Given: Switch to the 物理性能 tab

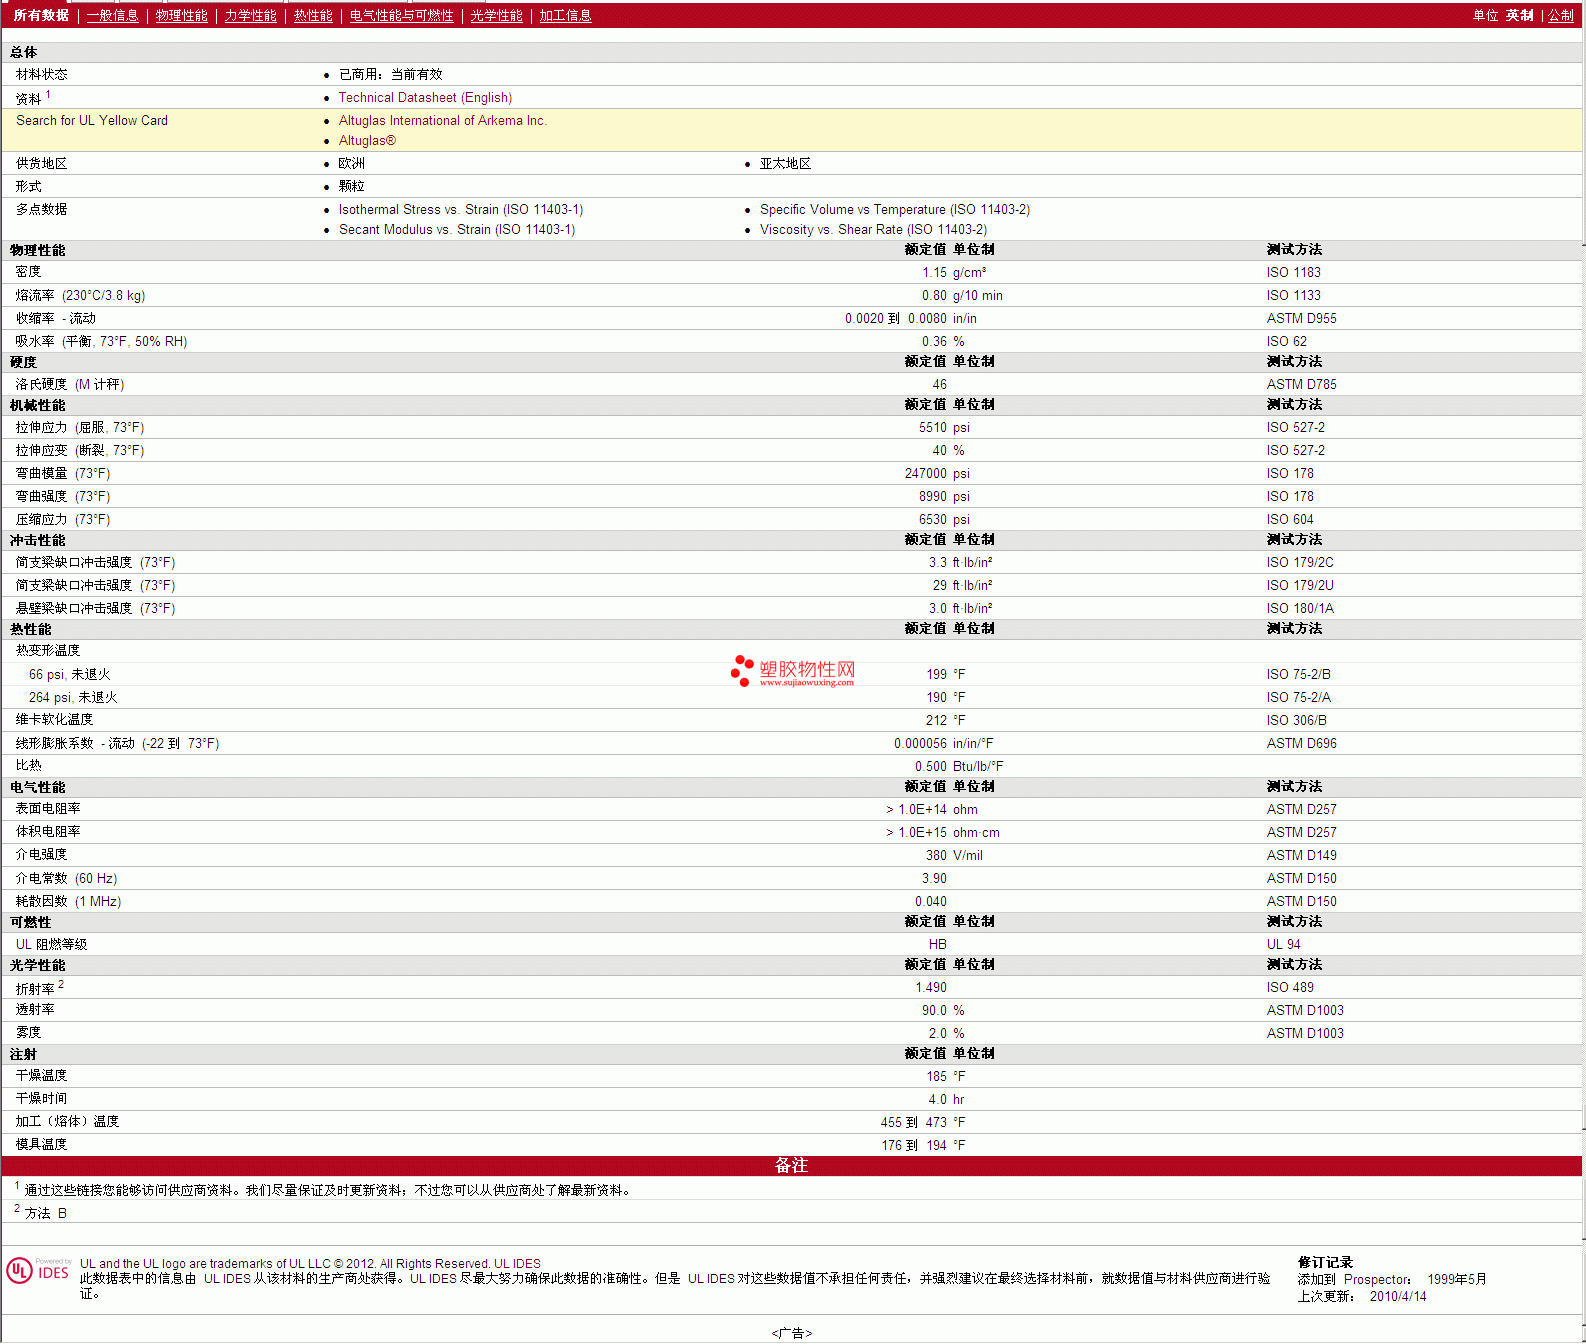Looking at the screenshot, I should click(x=181, y=16).
